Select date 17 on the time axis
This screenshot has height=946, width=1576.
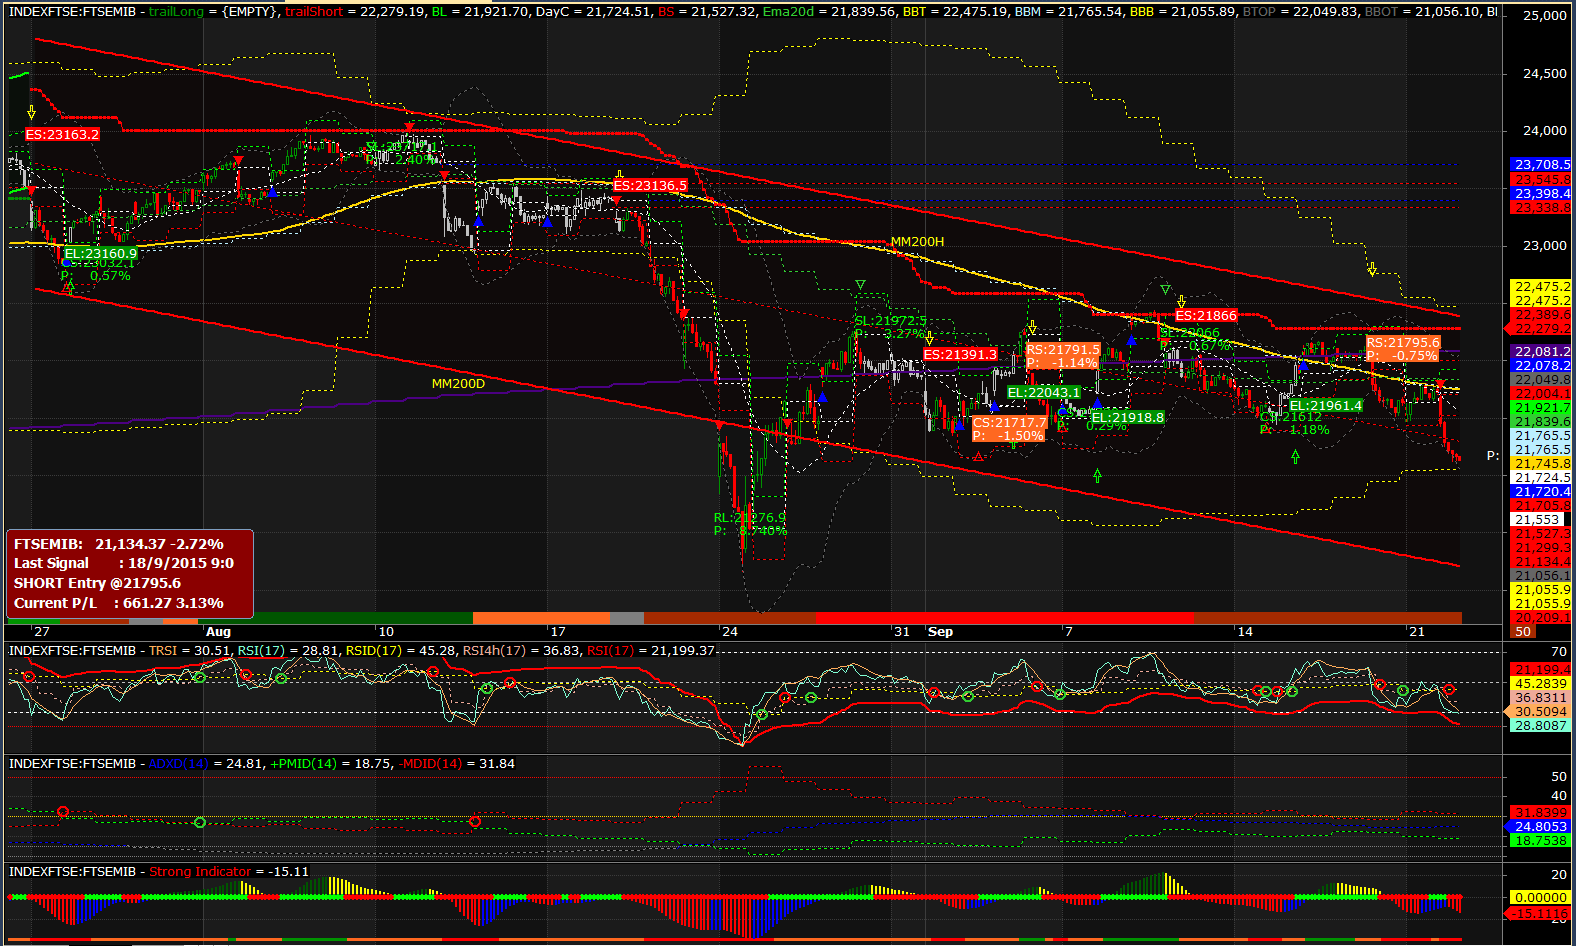click(x=558, y=632)
